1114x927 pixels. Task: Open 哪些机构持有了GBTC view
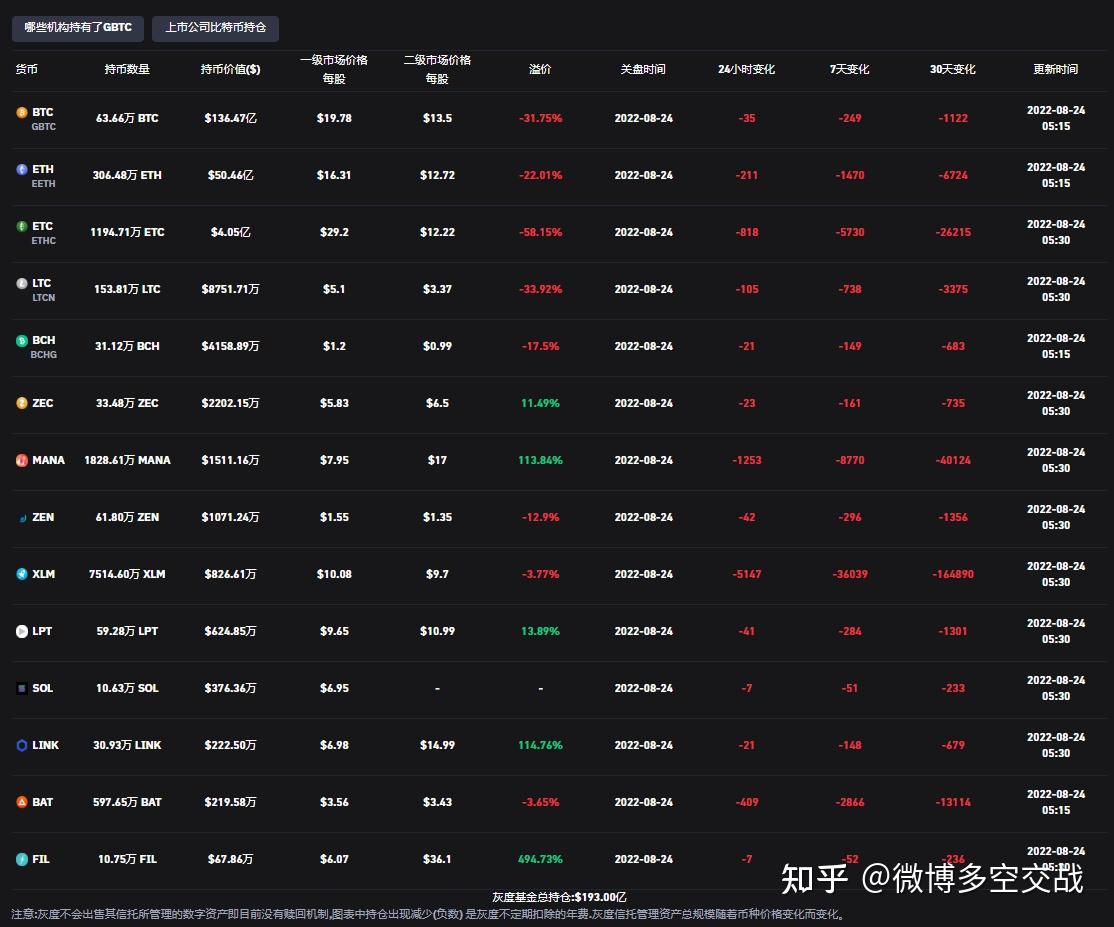pyautogui.click(x=76, y=28)
